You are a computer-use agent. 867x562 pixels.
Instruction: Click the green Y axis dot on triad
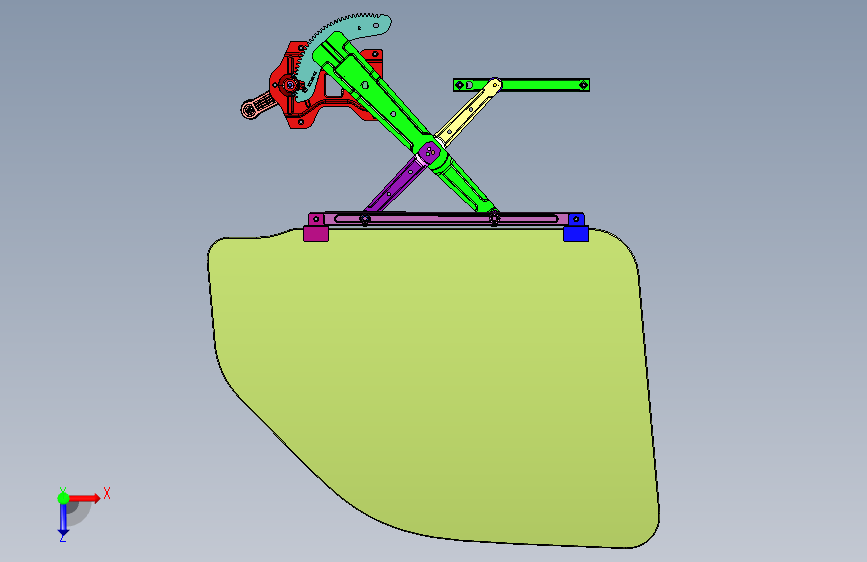pos(63,498)
